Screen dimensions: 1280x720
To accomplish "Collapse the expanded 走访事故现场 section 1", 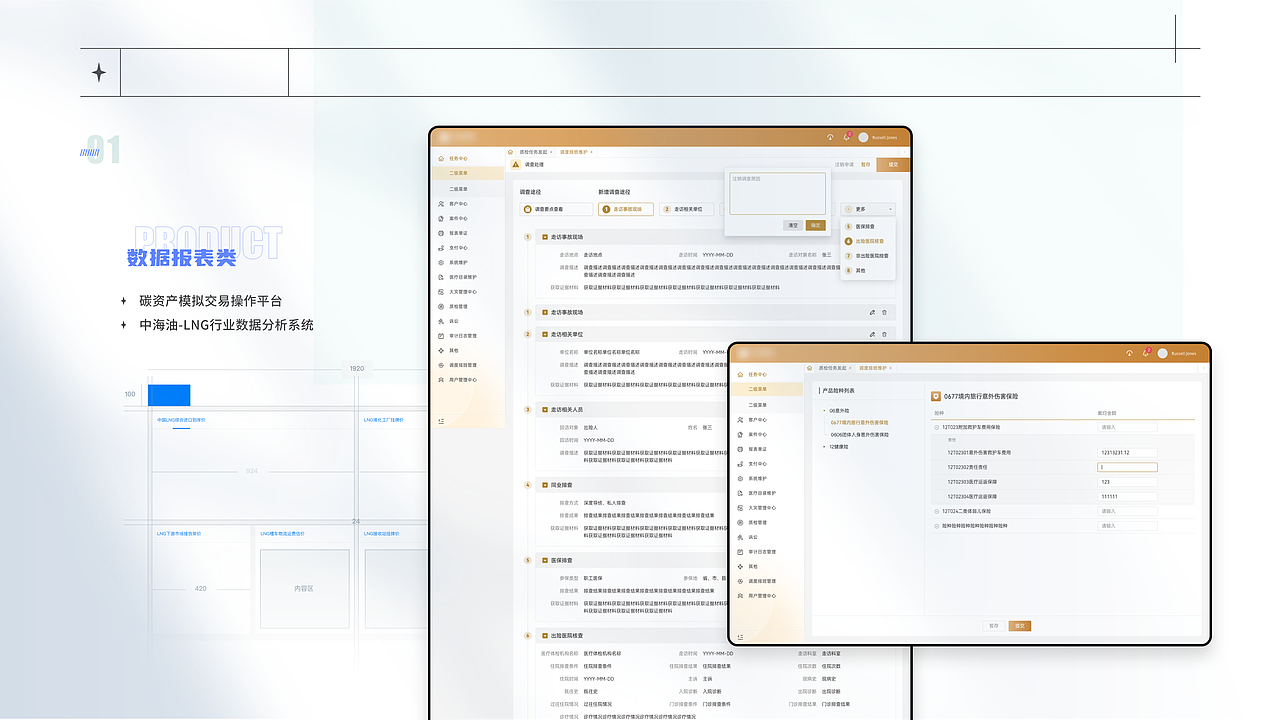I will tap(545, 237).
